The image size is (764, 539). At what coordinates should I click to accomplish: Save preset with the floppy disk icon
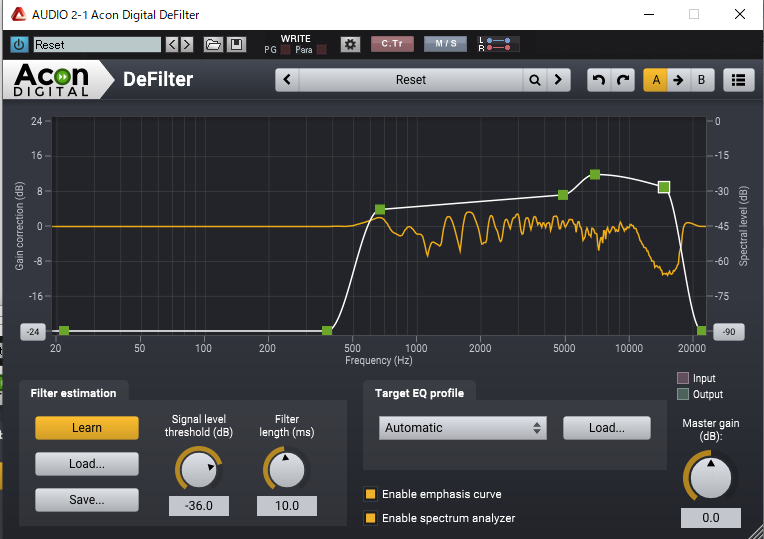[236, 45]
